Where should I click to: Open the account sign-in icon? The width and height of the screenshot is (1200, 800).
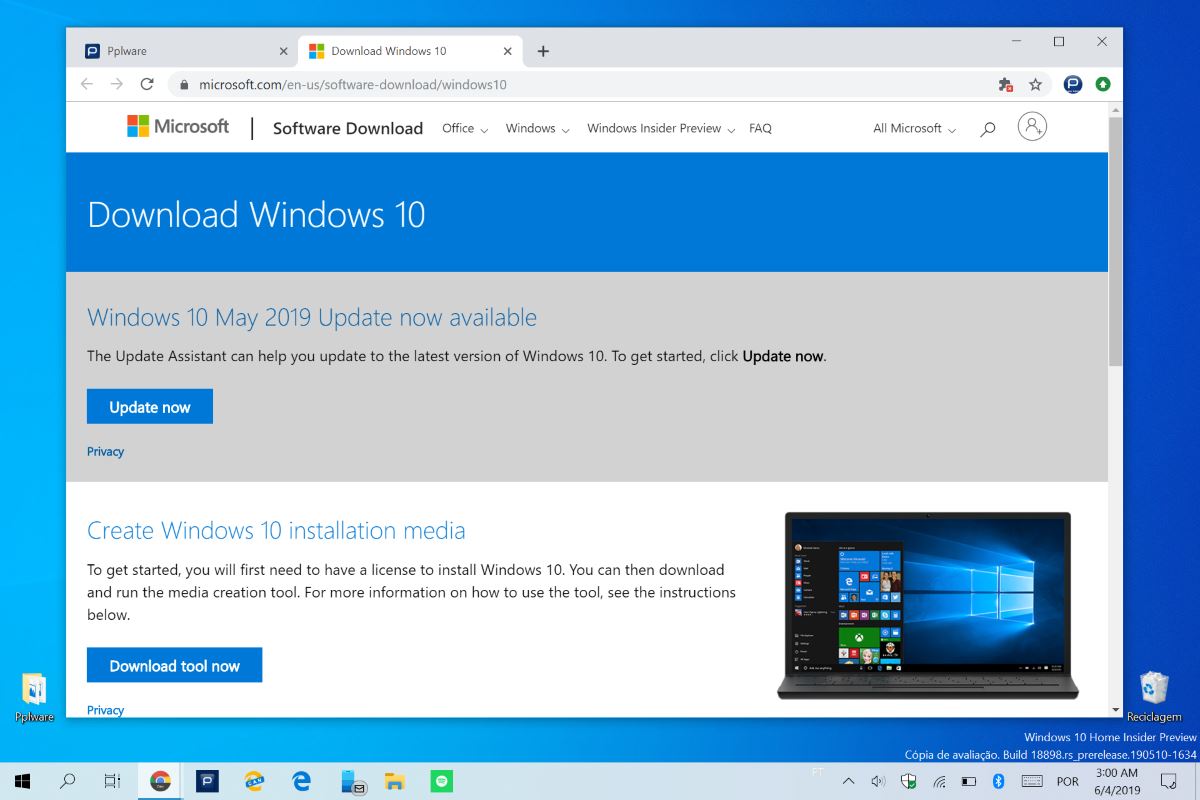click(x=1031, y=127)
